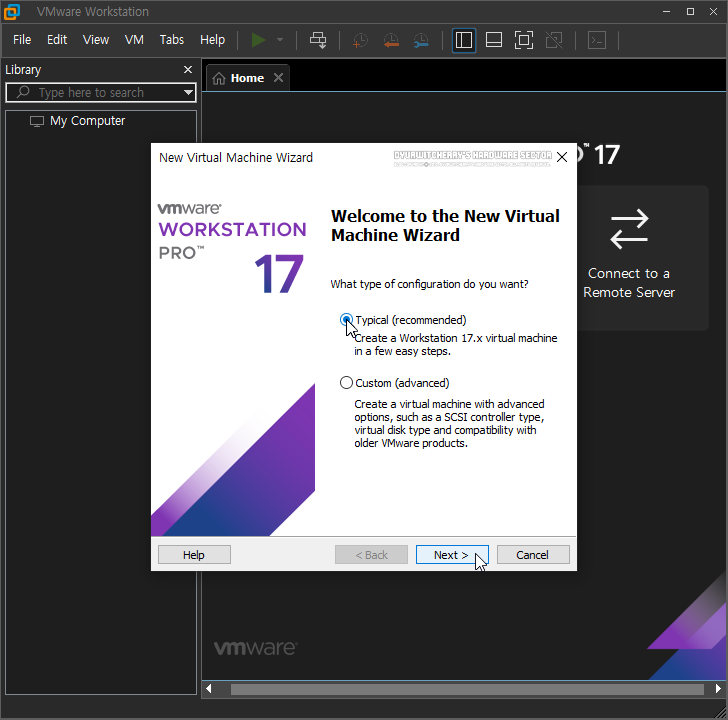The height and width of the screenshot is (720, 728).
Task: Expand the Library search dropdown arrow
Action: (188, 92)
